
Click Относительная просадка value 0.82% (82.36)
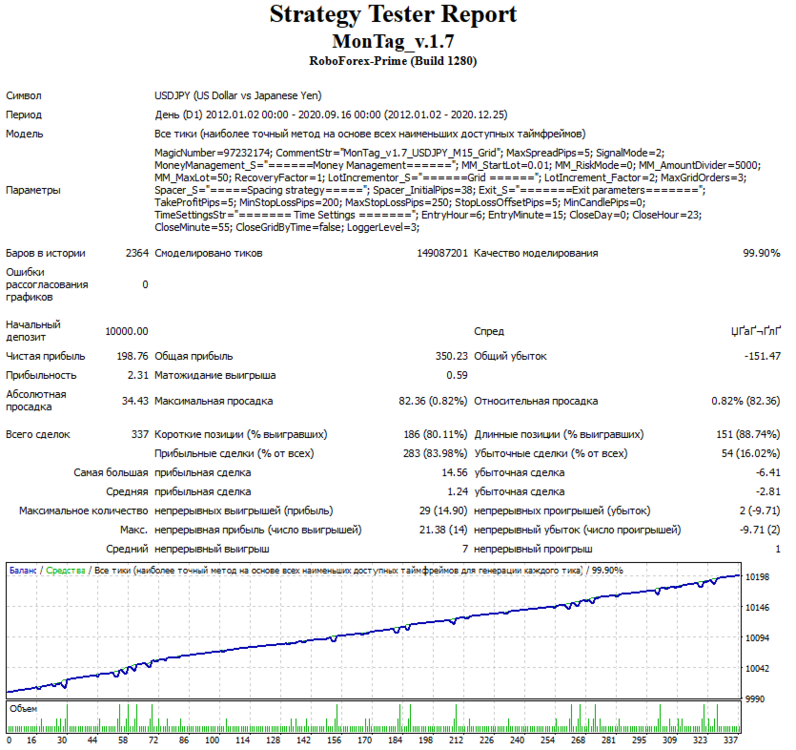tap(746, 401)
